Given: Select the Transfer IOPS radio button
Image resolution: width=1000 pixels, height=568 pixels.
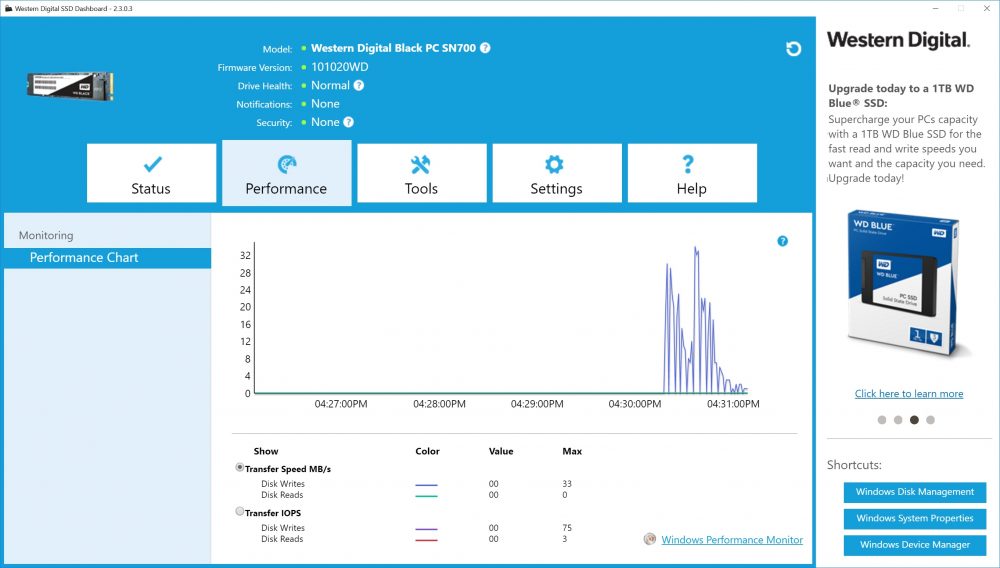Looking at the screenshot, I should tap(240, 511).
